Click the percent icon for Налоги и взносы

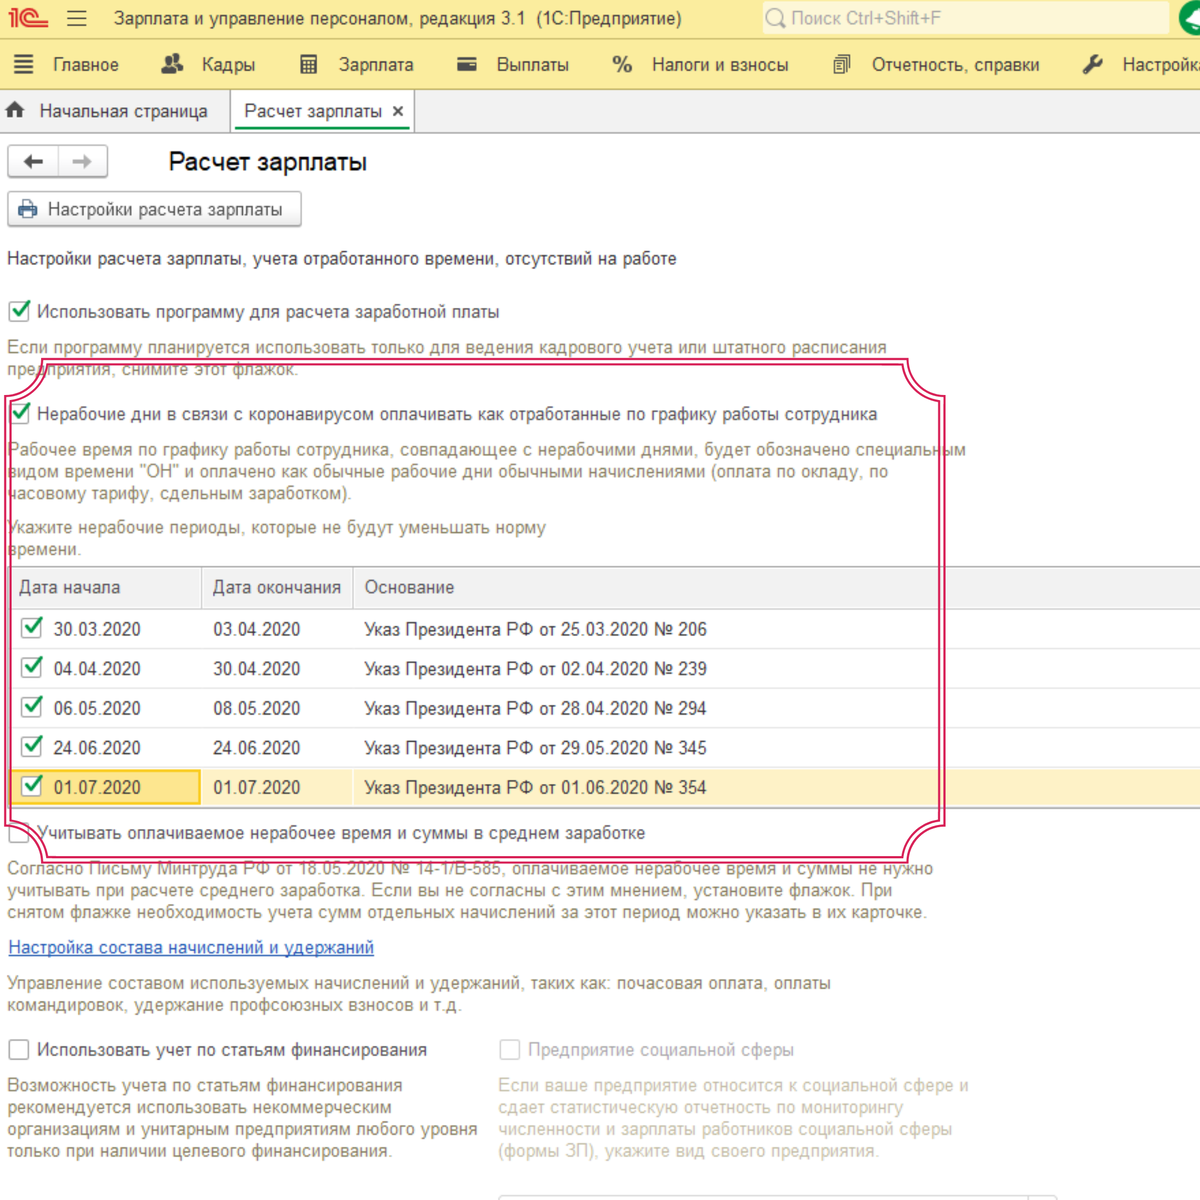click(x=622, y=64)
